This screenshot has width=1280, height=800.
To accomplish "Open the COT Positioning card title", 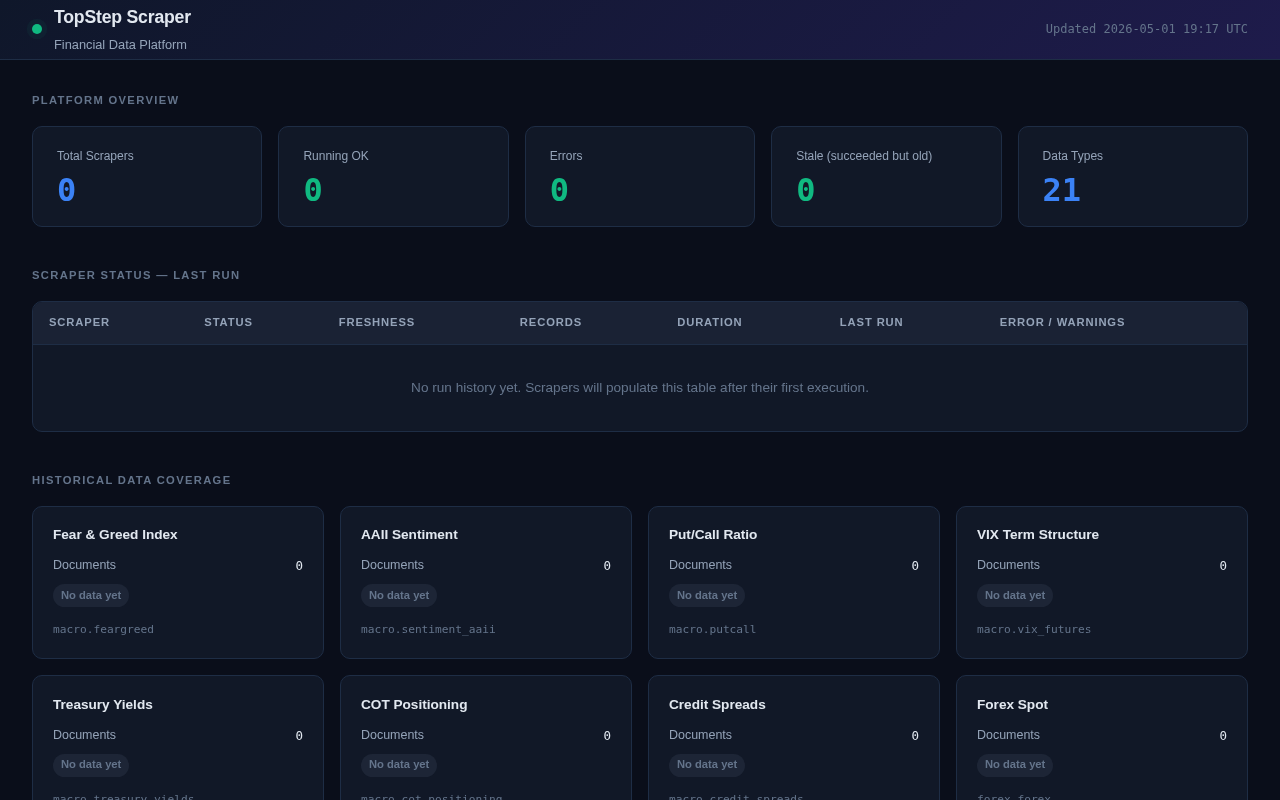I will [x=414, y=705].
